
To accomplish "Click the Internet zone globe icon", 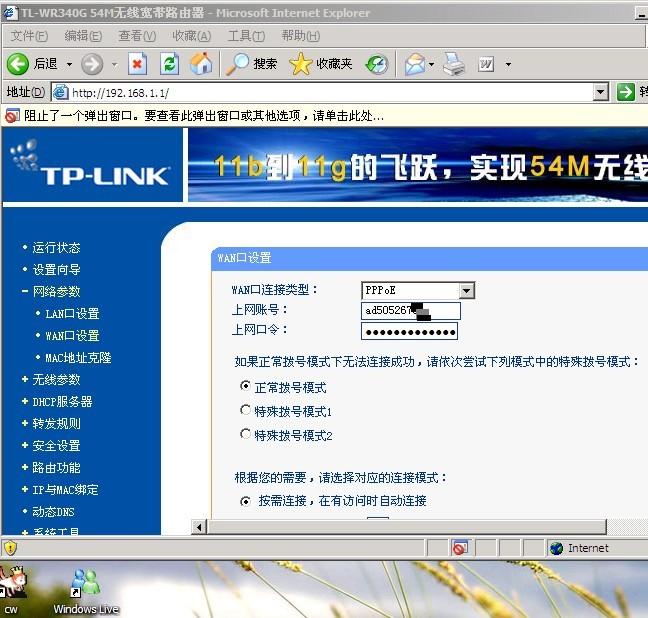I will [x=557, y=548].
